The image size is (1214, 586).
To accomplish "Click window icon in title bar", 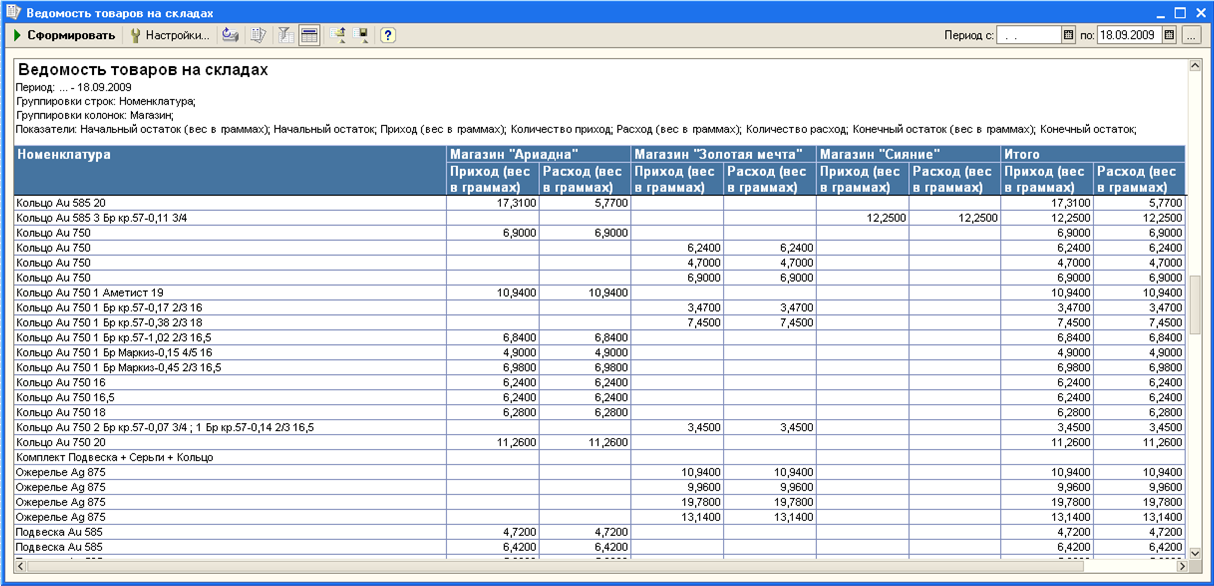I will 13,12.
